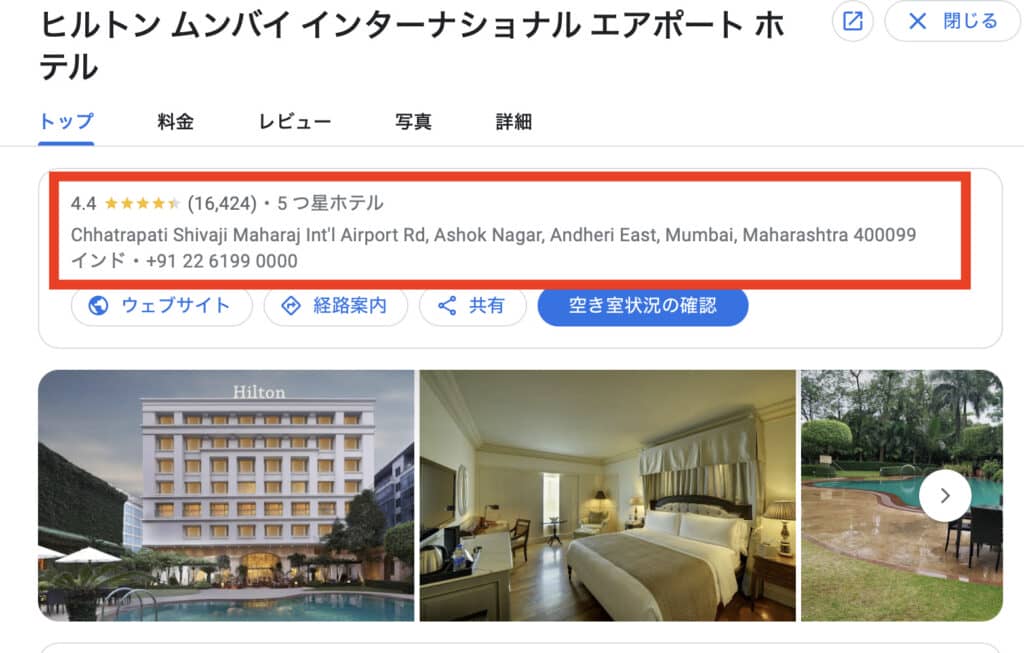Advance photos with the right chevron arrow
The height and width of the screenshot is (653, 1024).
coord(944,496)
